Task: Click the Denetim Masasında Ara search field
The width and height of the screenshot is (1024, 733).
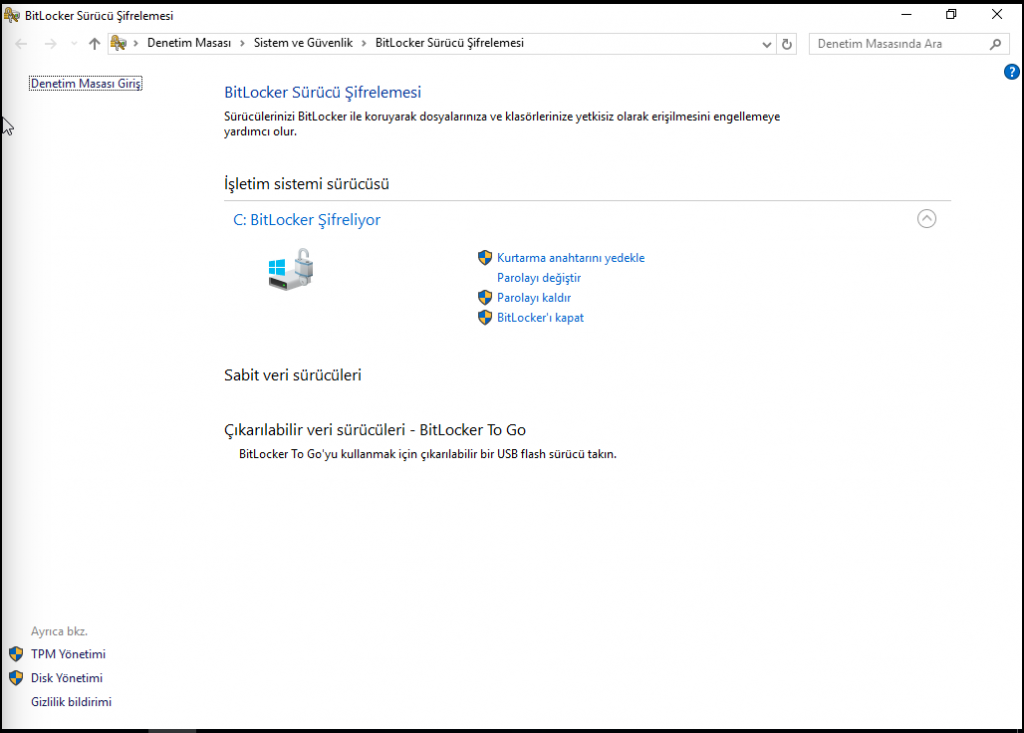Action: [895, 44]
